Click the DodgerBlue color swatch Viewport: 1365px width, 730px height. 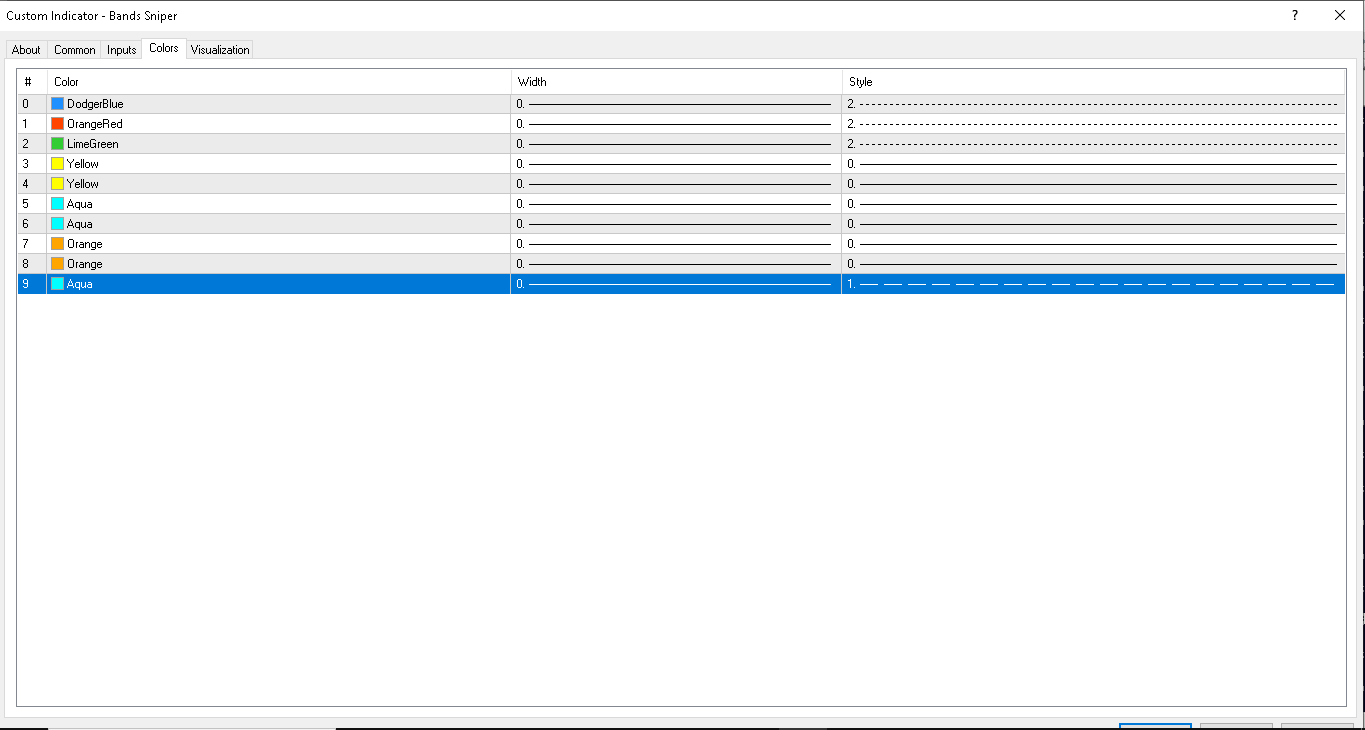click(58, 104)
